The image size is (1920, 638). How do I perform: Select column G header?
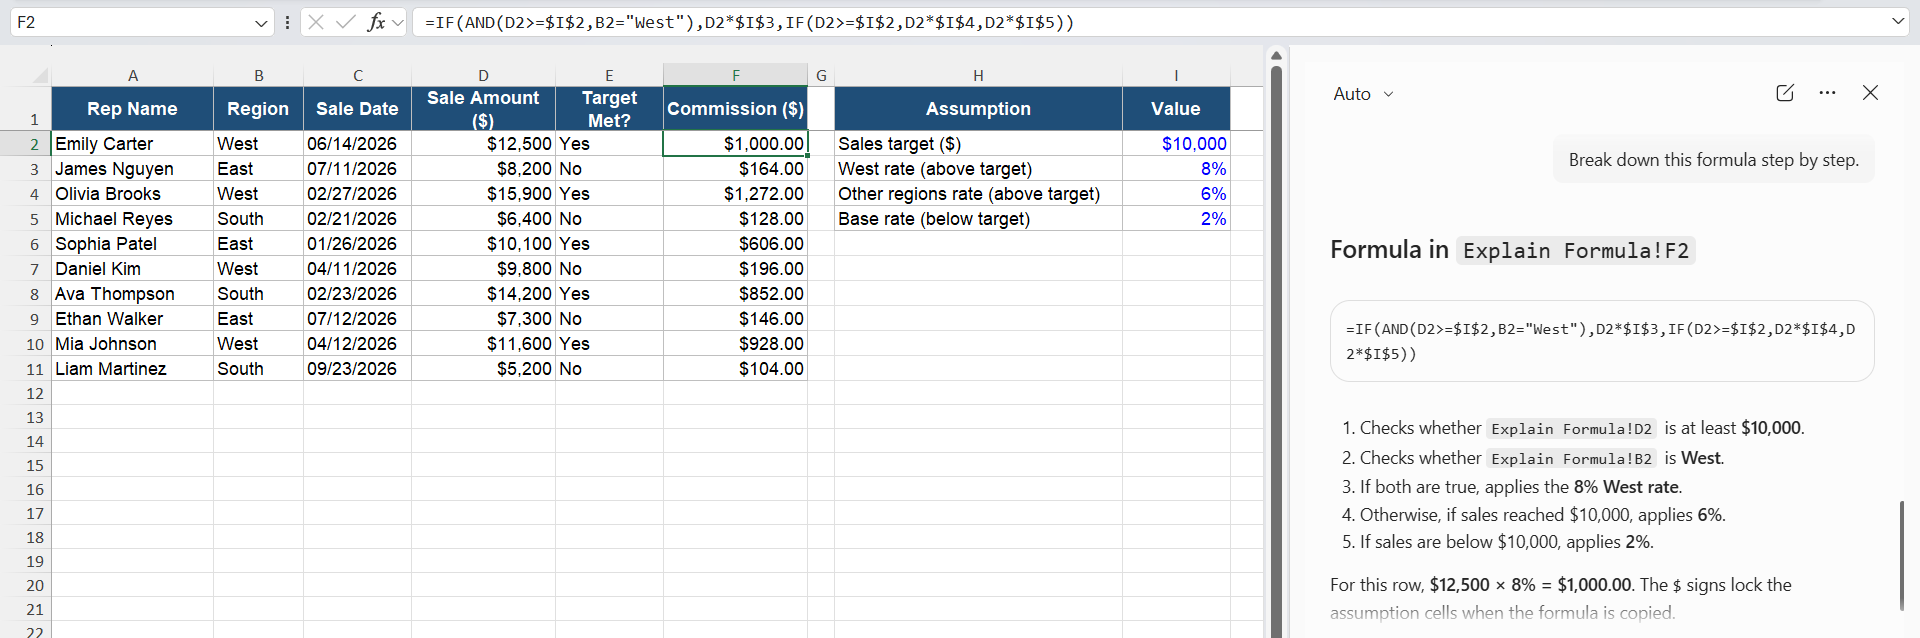821,75
